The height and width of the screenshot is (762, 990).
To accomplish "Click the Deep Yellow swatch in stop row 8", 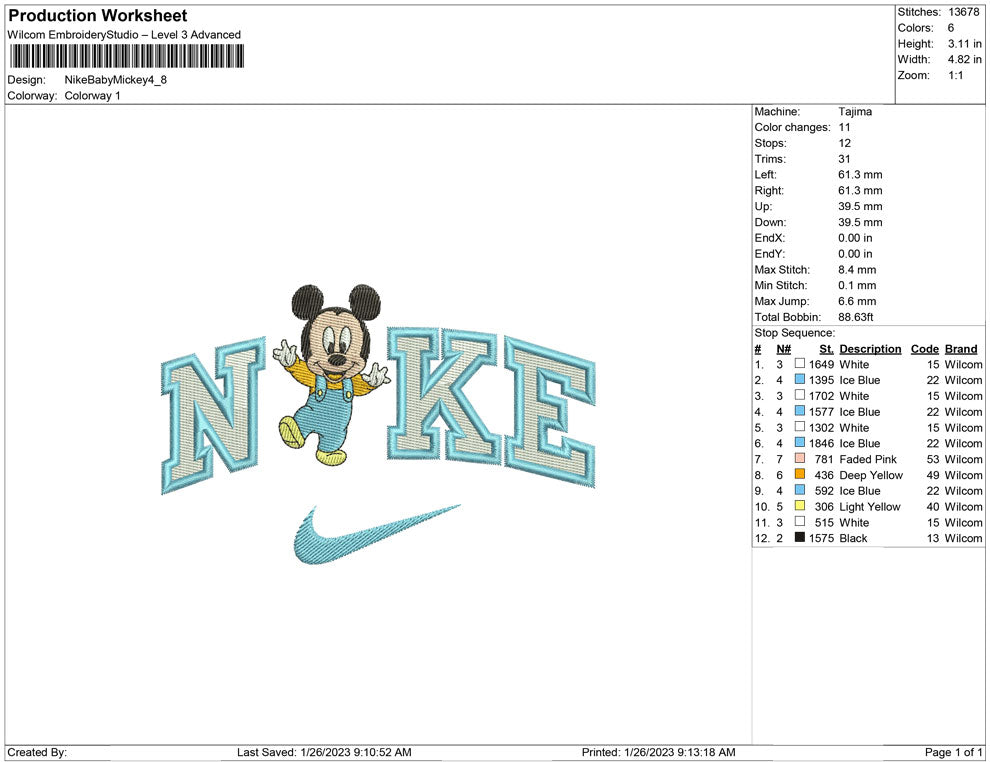I will coord(799,474).
